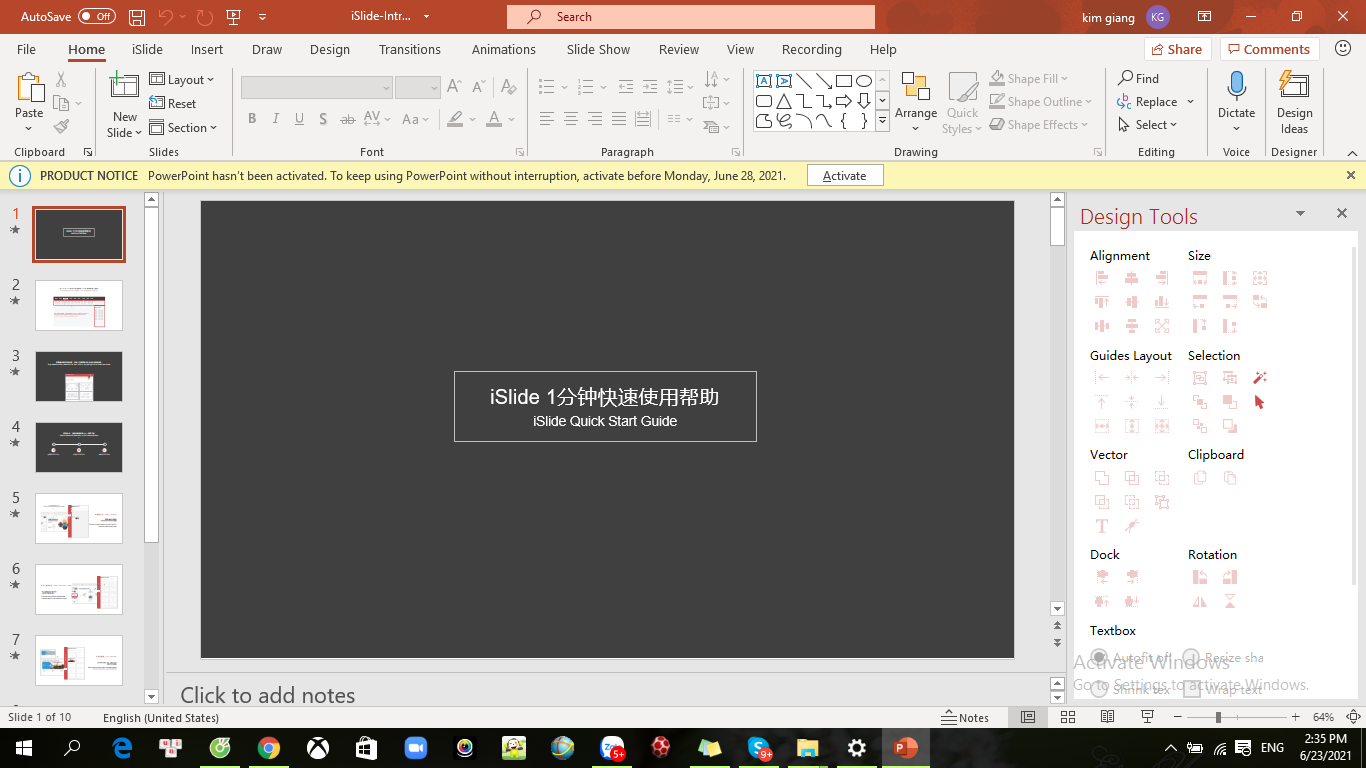Screen dimensions: 1366x768
Task: Click the Reading View icon
Action: [x=1108, y=717]
